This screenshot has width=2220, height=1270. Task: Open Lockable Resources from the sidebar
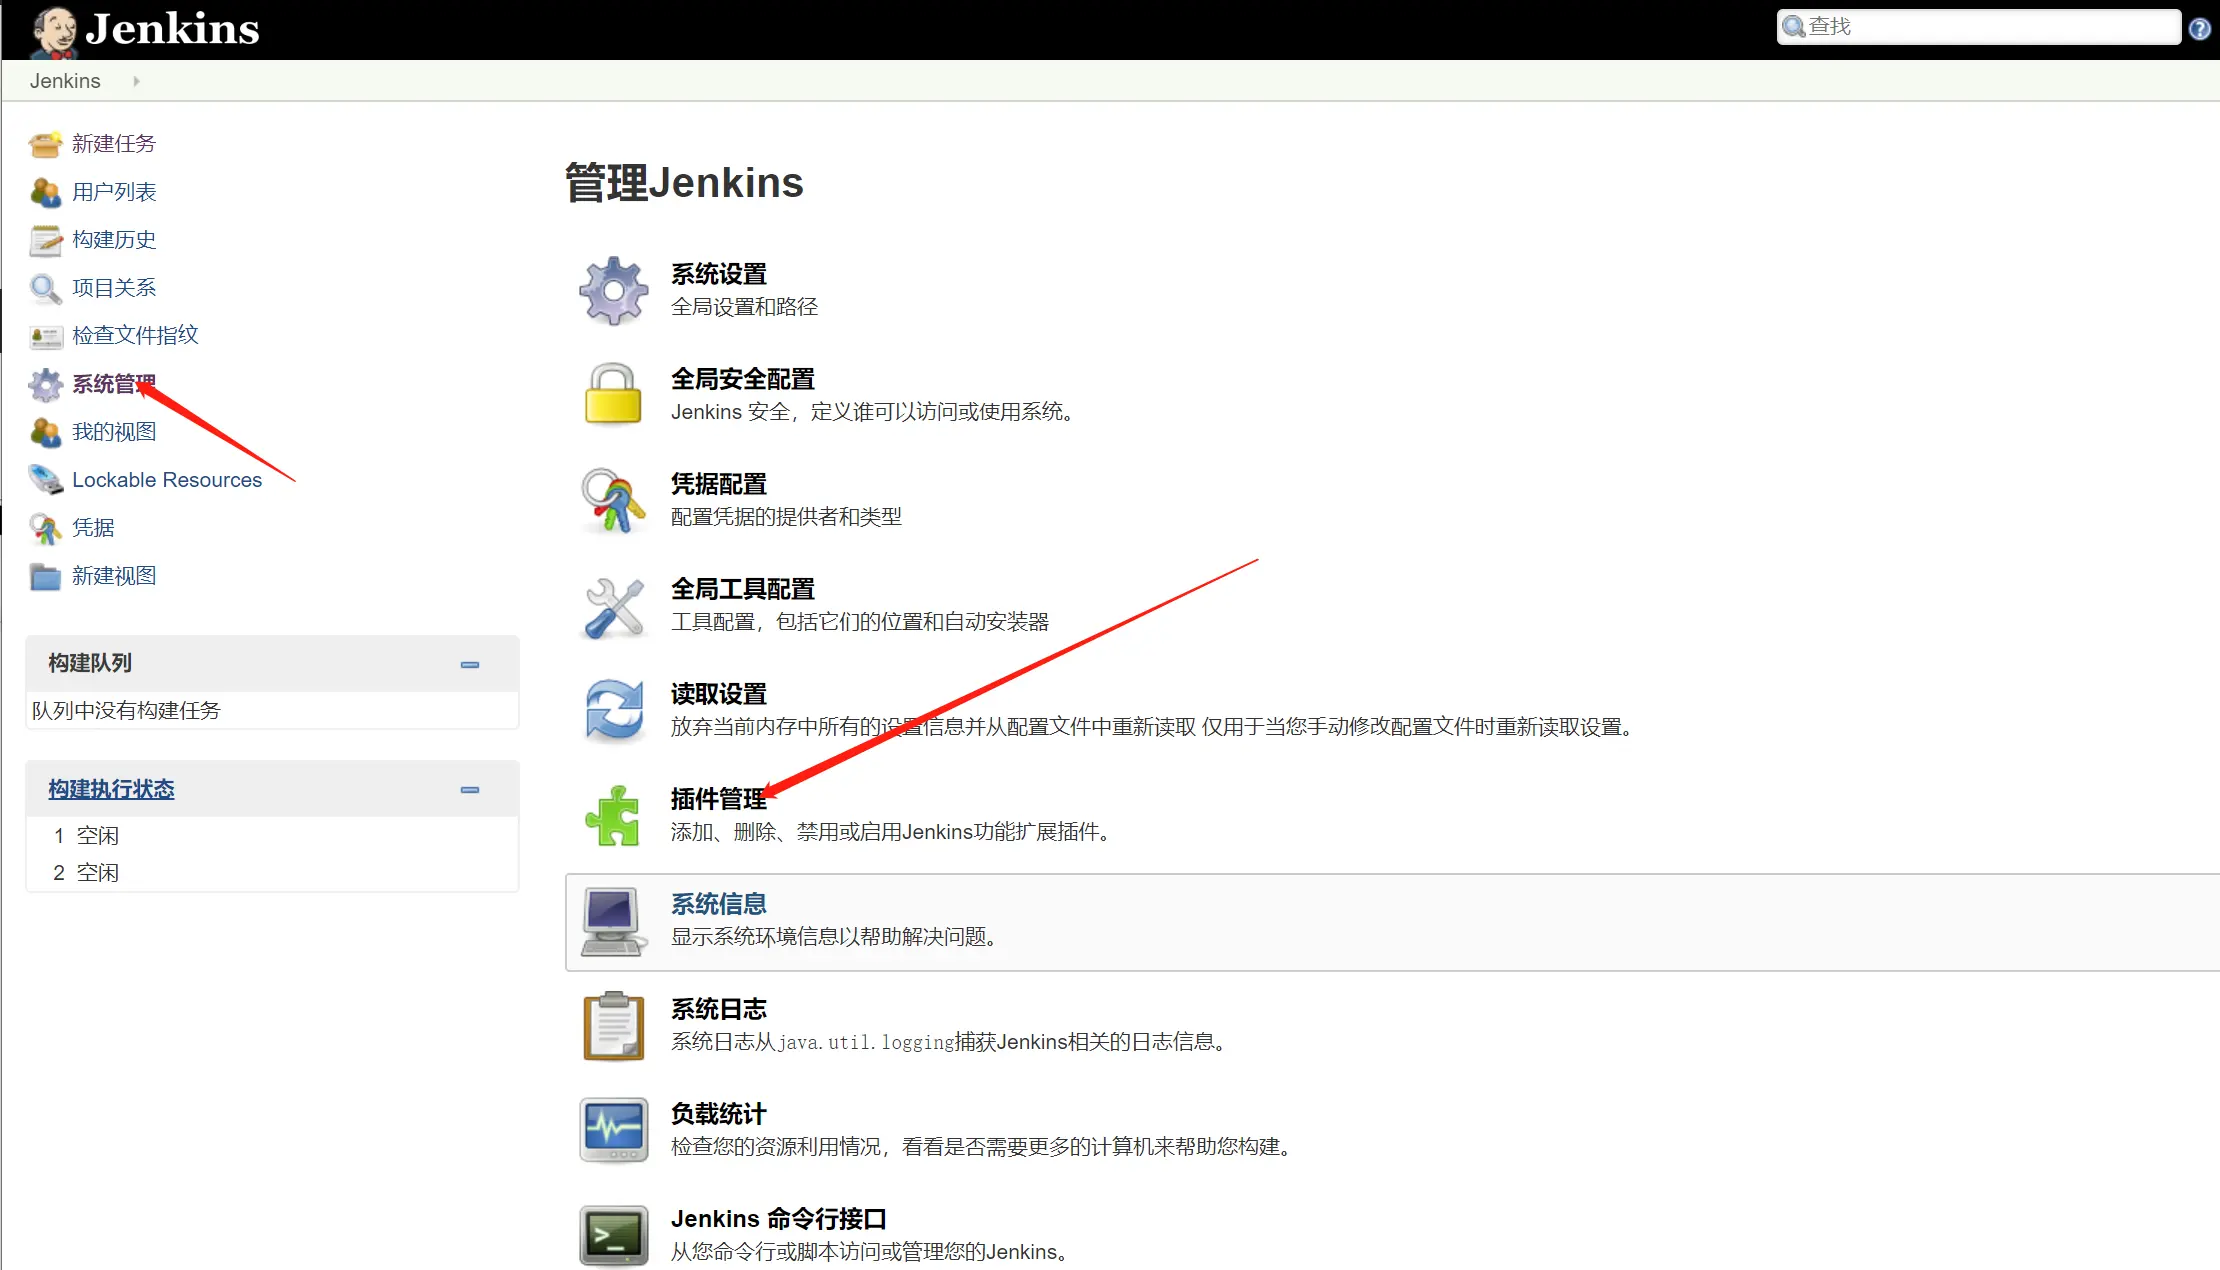167,480
